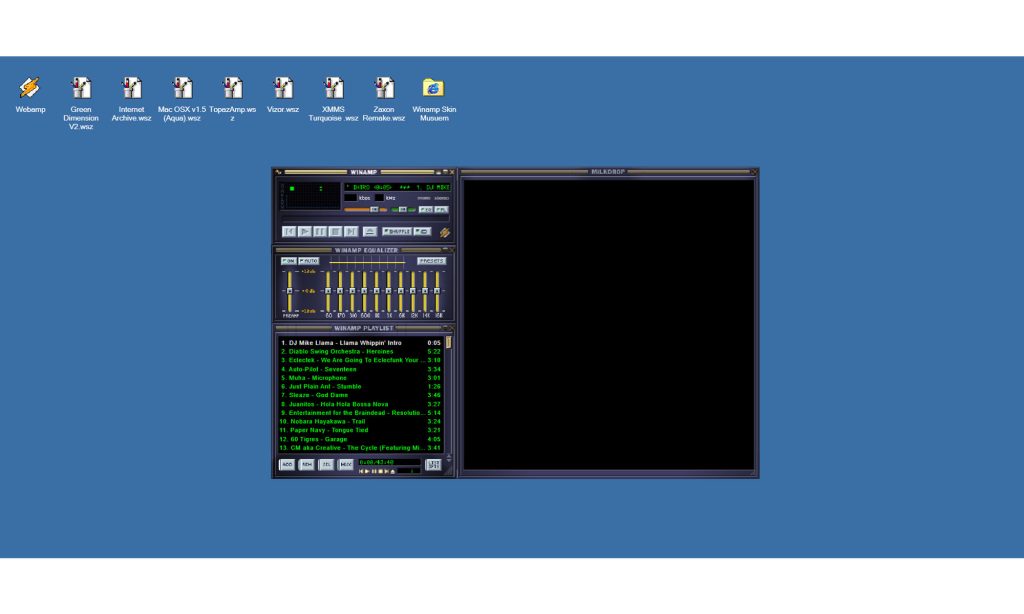Click the Pause button in Winamp main window
This screenshot has width=1024, height=614.
(320, 231)
